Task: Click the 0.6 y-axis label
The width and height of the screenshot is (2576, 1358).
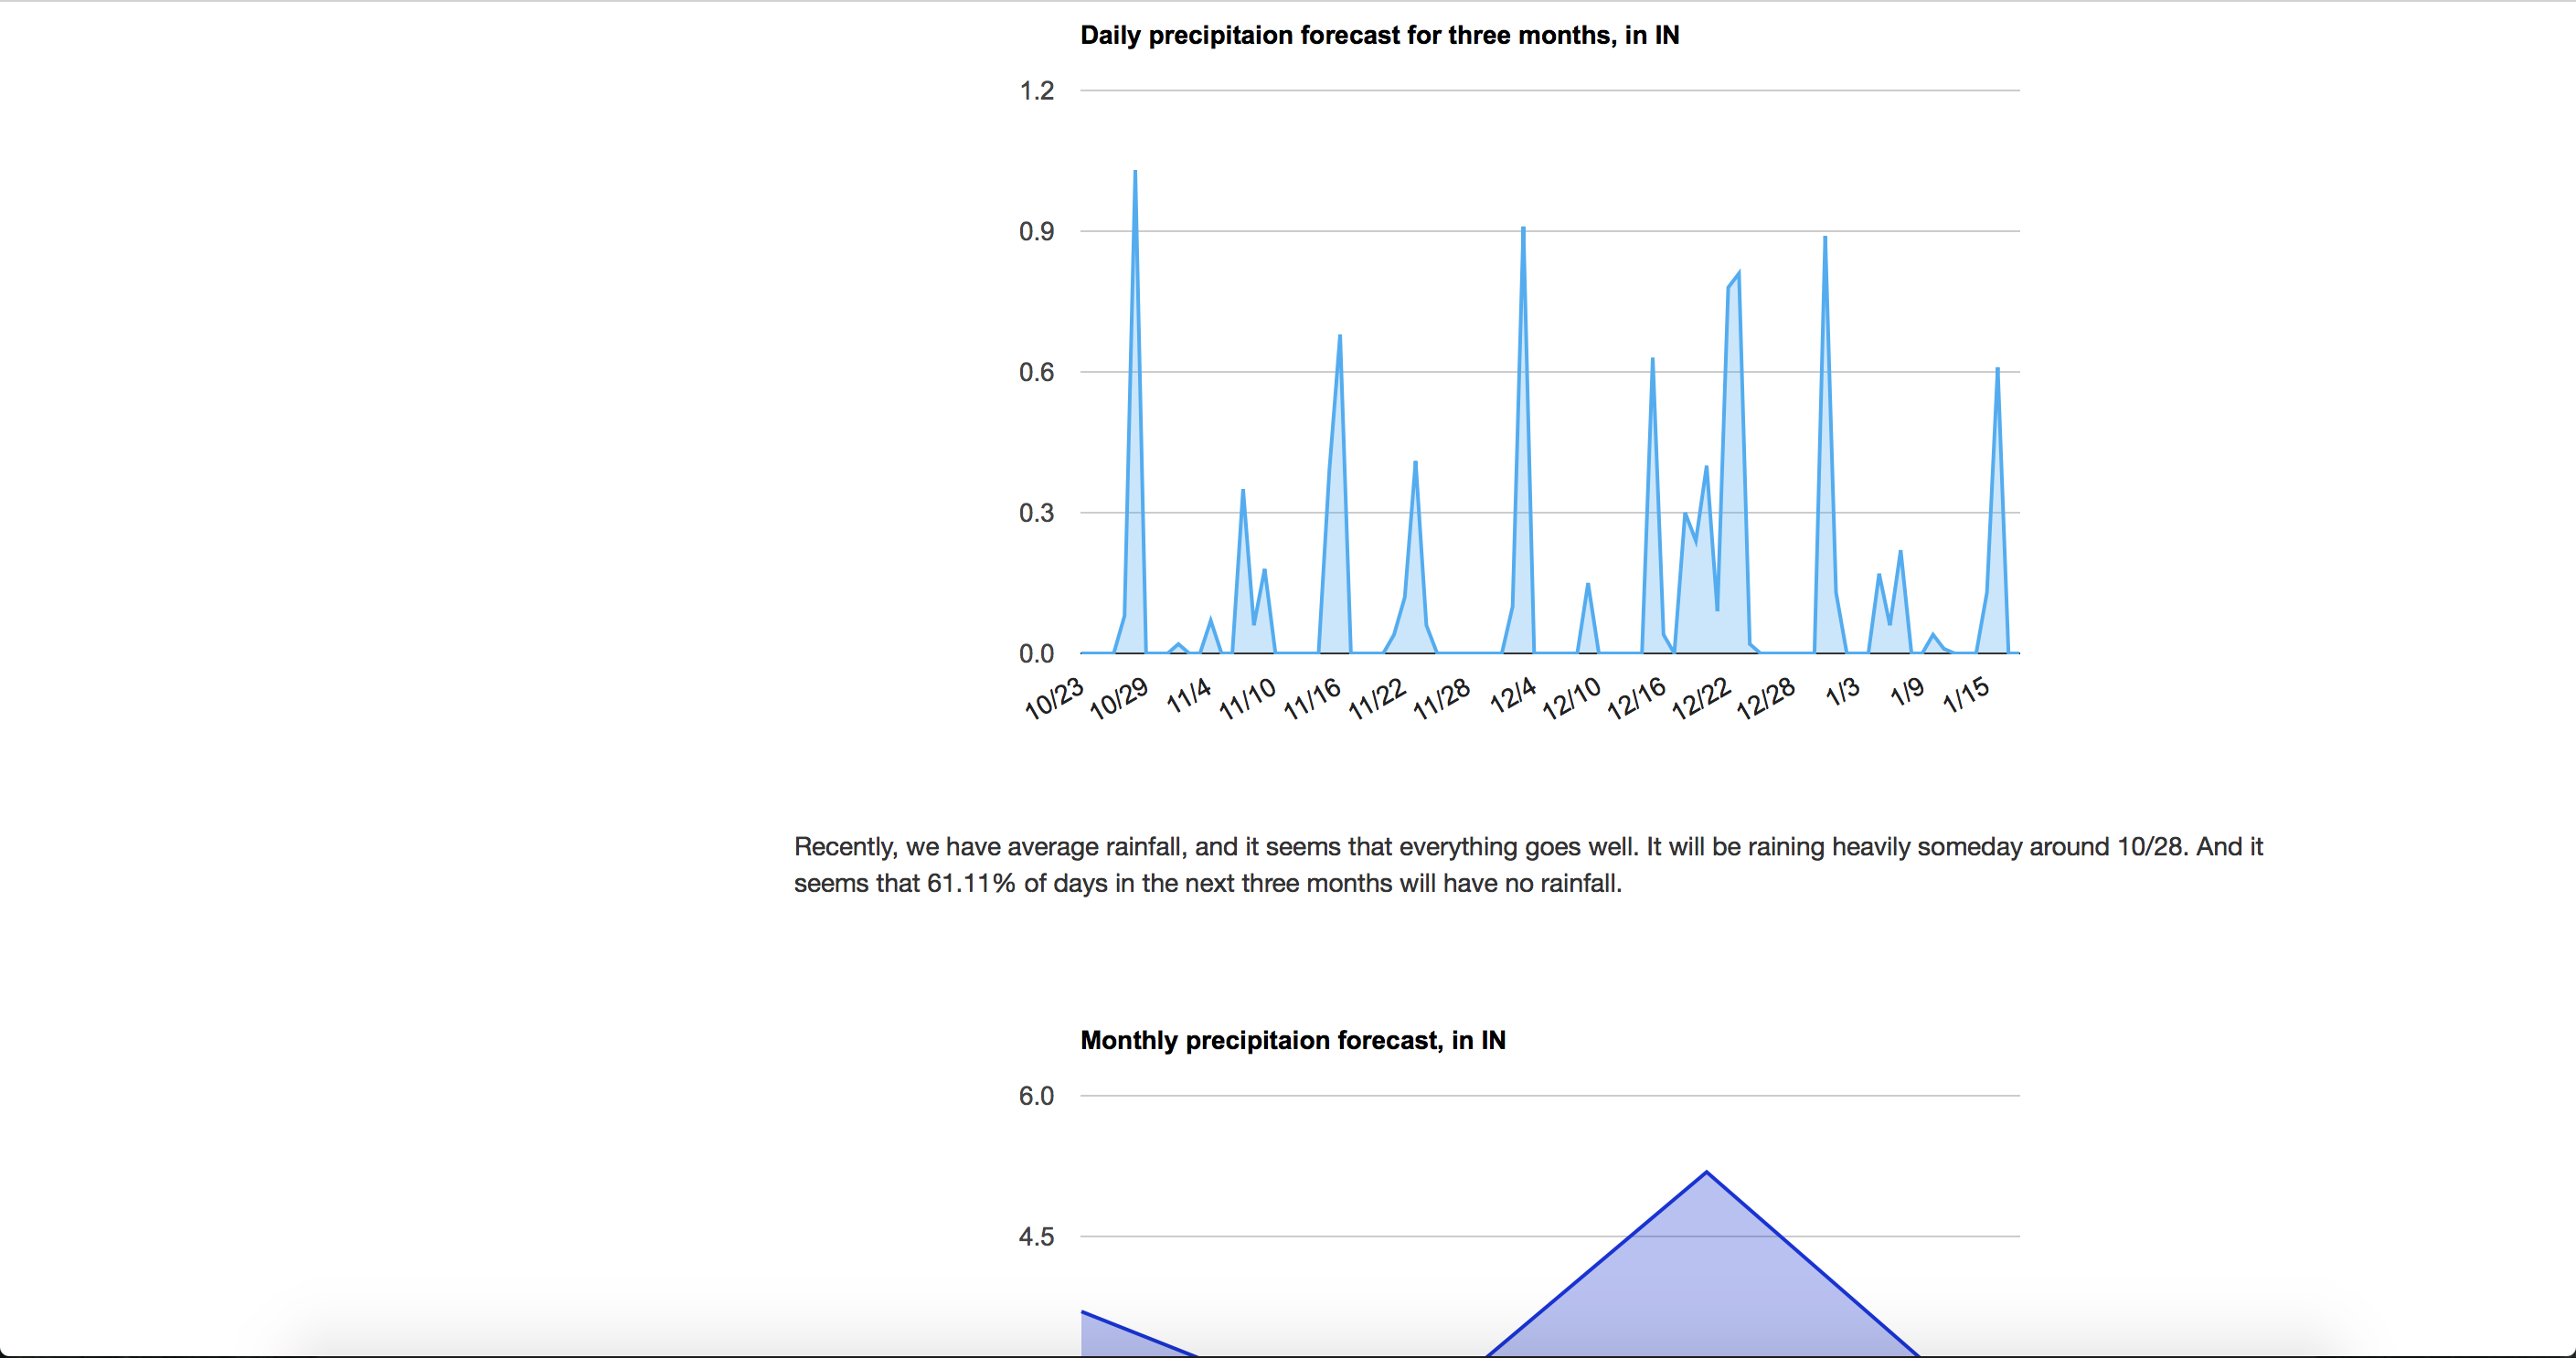Action: pyautogui.click(x=1036, y=372)
